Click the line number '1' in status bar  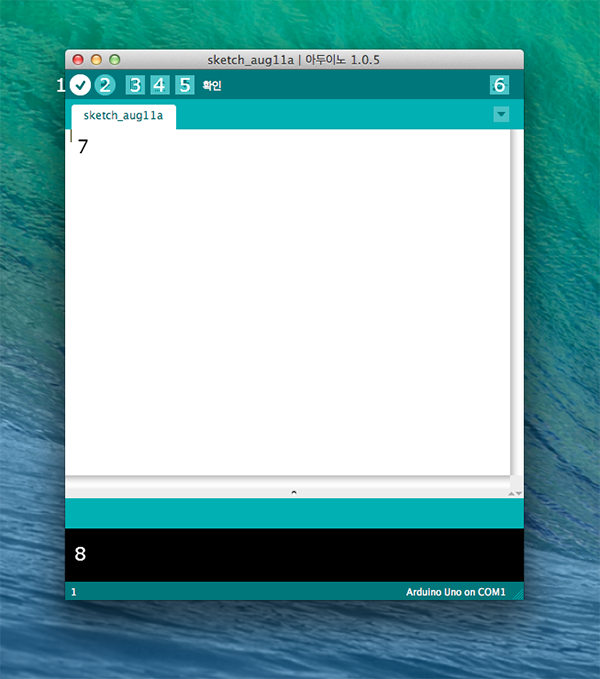pos(74,592)
